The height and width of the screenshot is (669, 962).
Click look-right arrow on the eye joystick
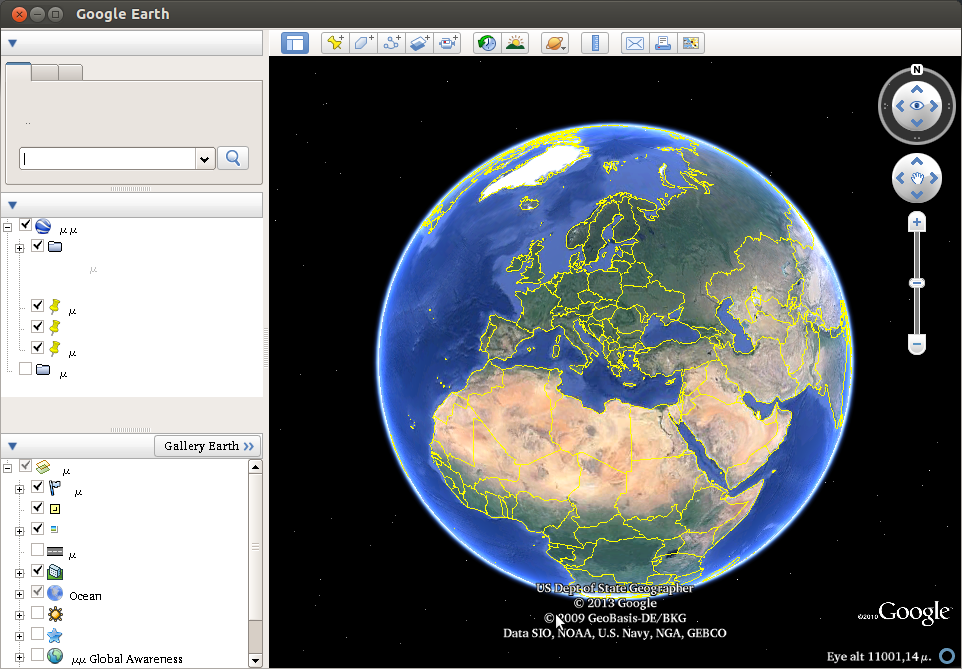tap(934, 106)
